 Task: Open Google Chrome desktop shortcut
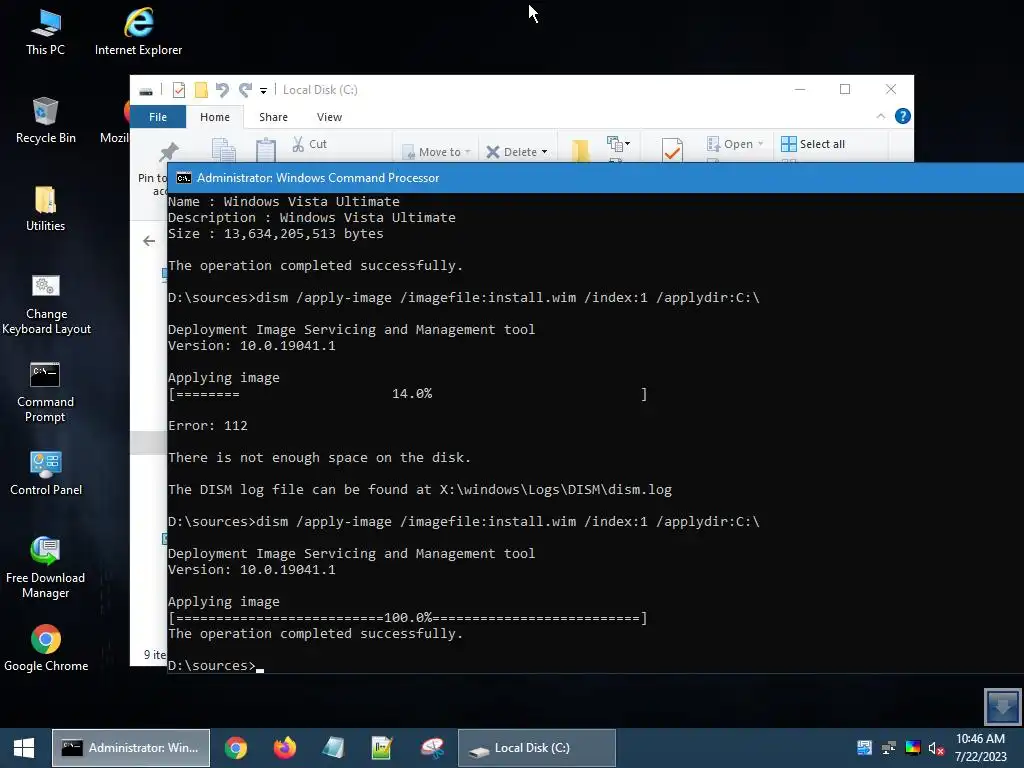point(46,648)
